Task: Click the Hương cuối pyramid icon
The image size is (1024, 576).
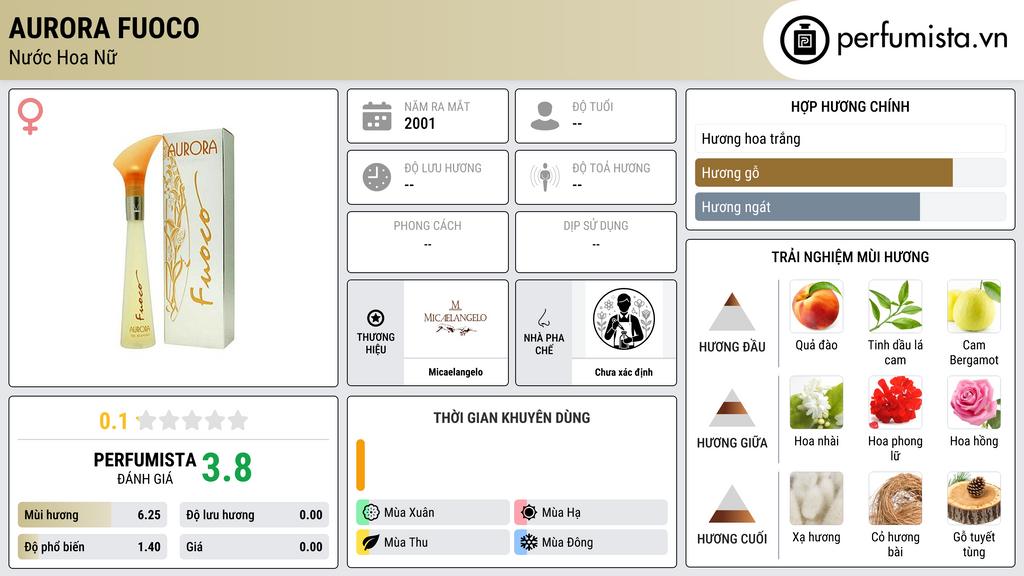Action: tap(732, 504)
